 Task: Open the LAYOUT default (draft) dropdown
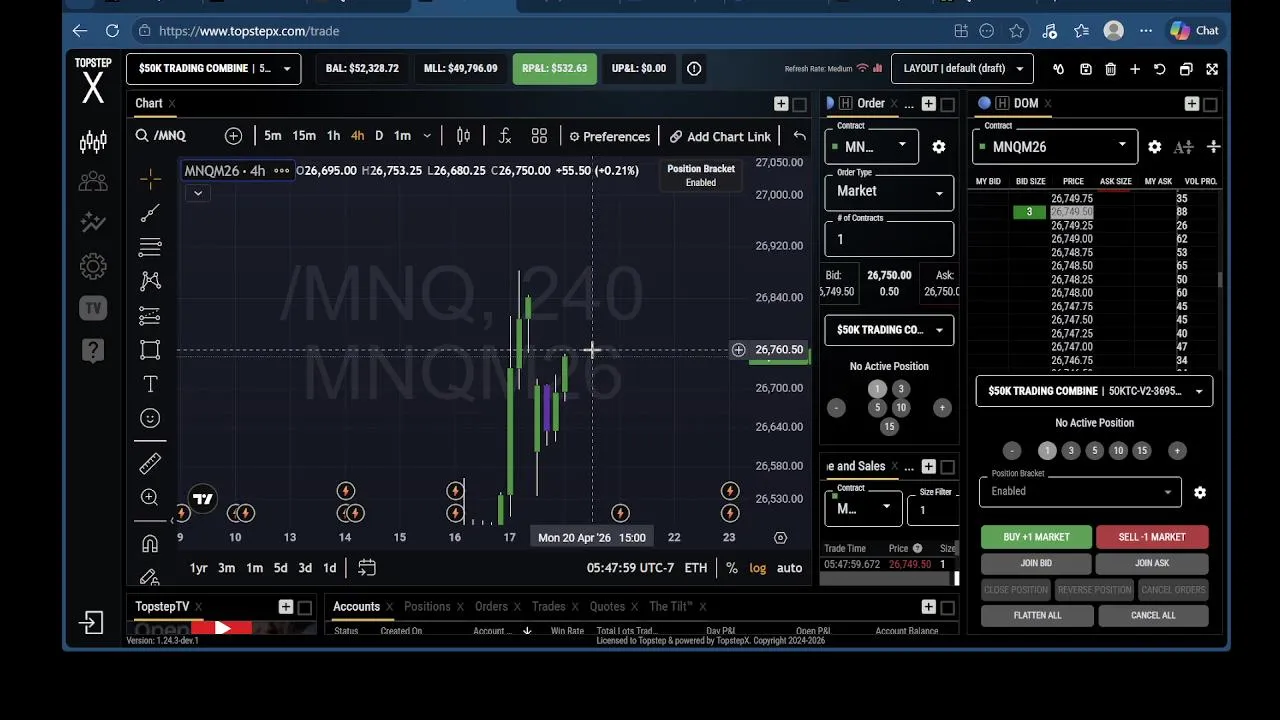pyautogui.click(x=962, y=69)
